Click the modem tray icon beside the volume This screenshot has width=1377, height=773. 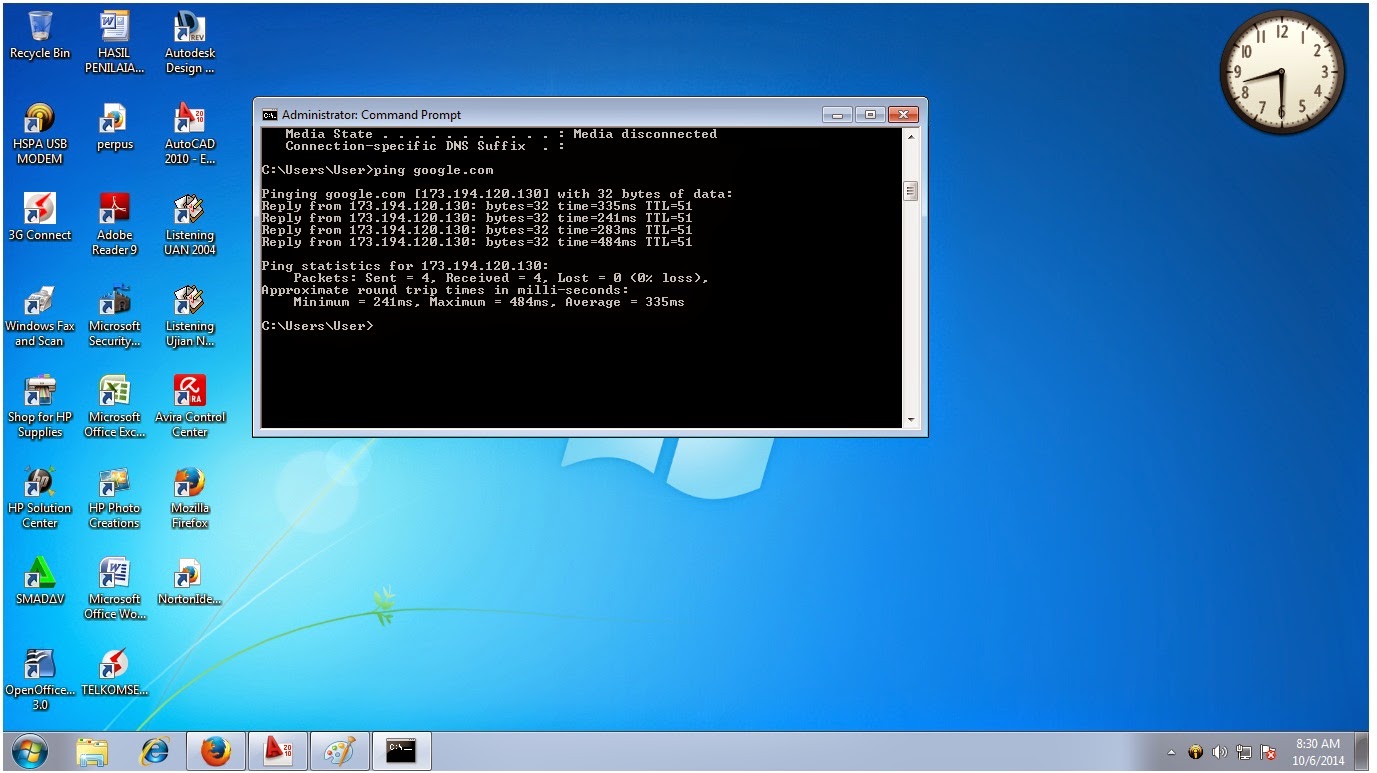[1195, 752]
